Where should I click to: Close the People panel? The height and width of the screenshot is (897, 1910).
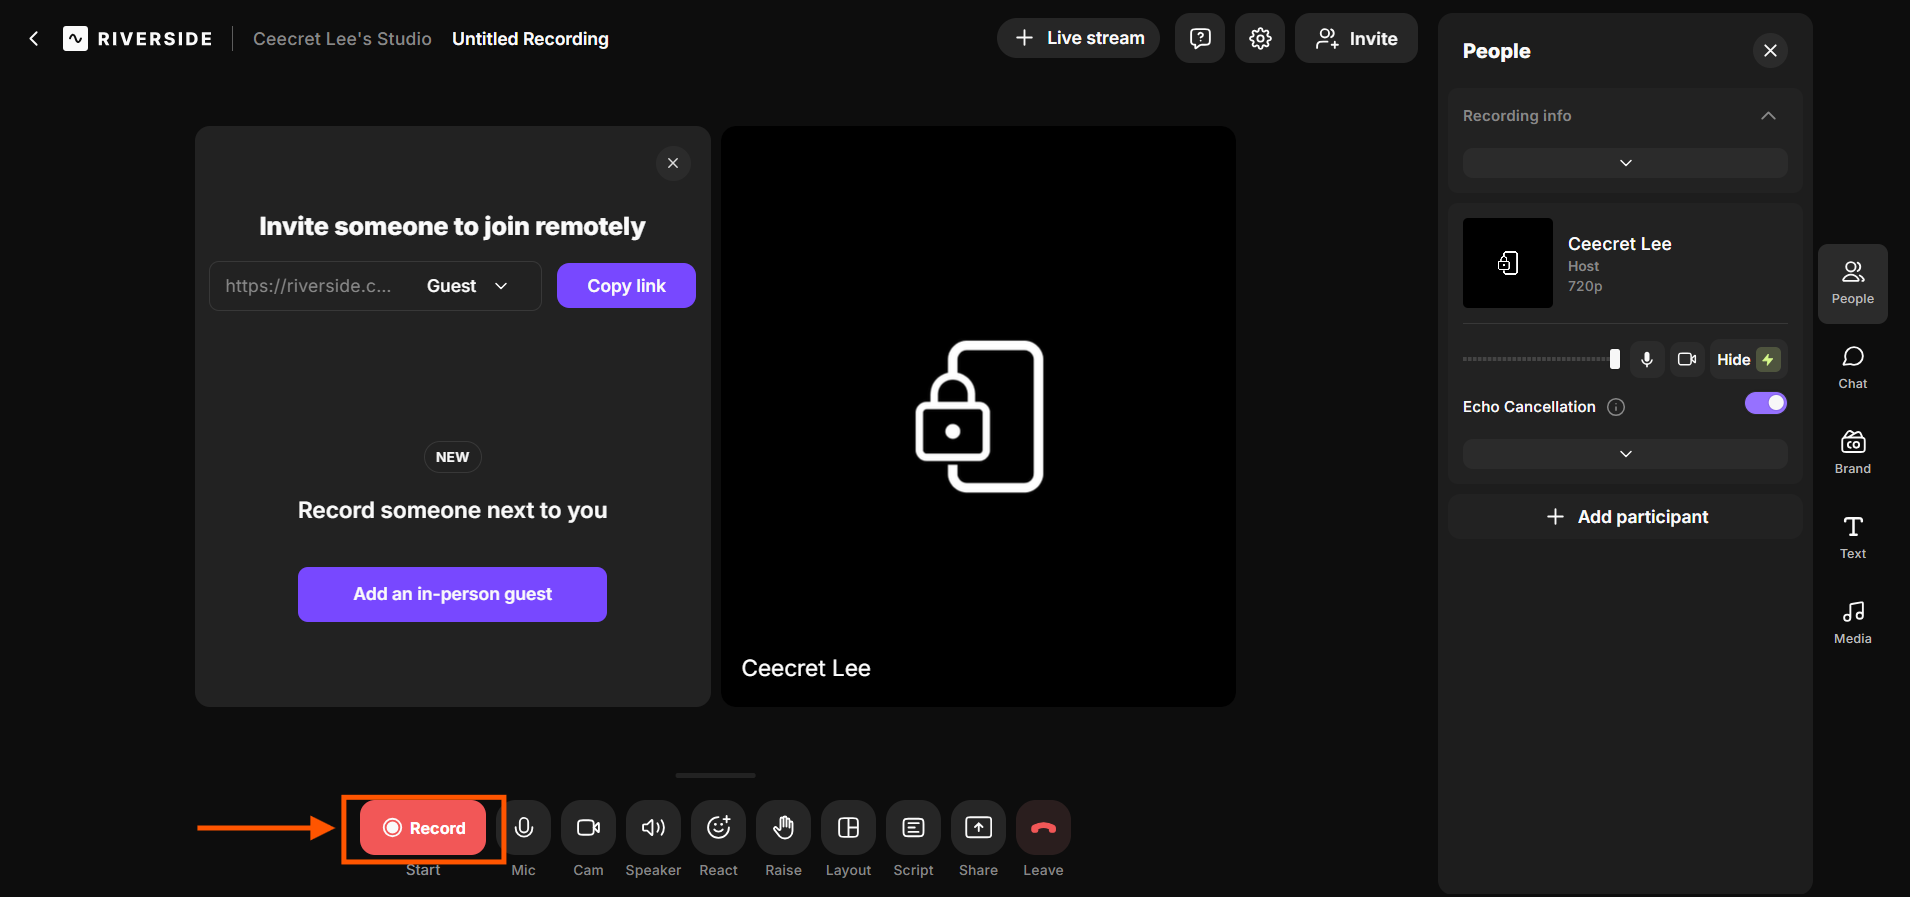tap(1770, 50)
